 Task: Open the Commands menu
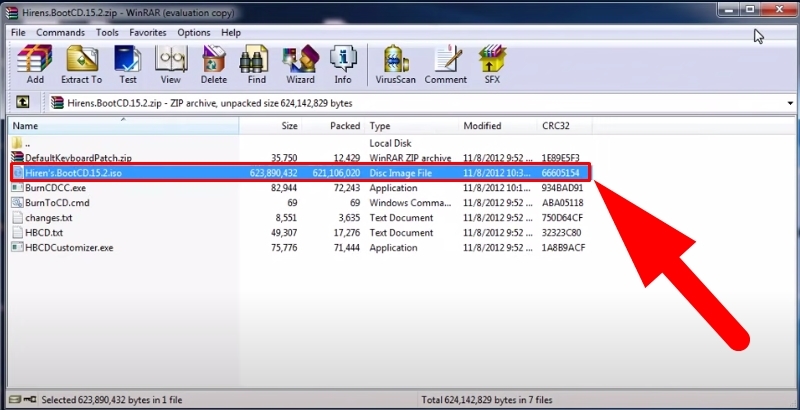(x=61, y=32)
